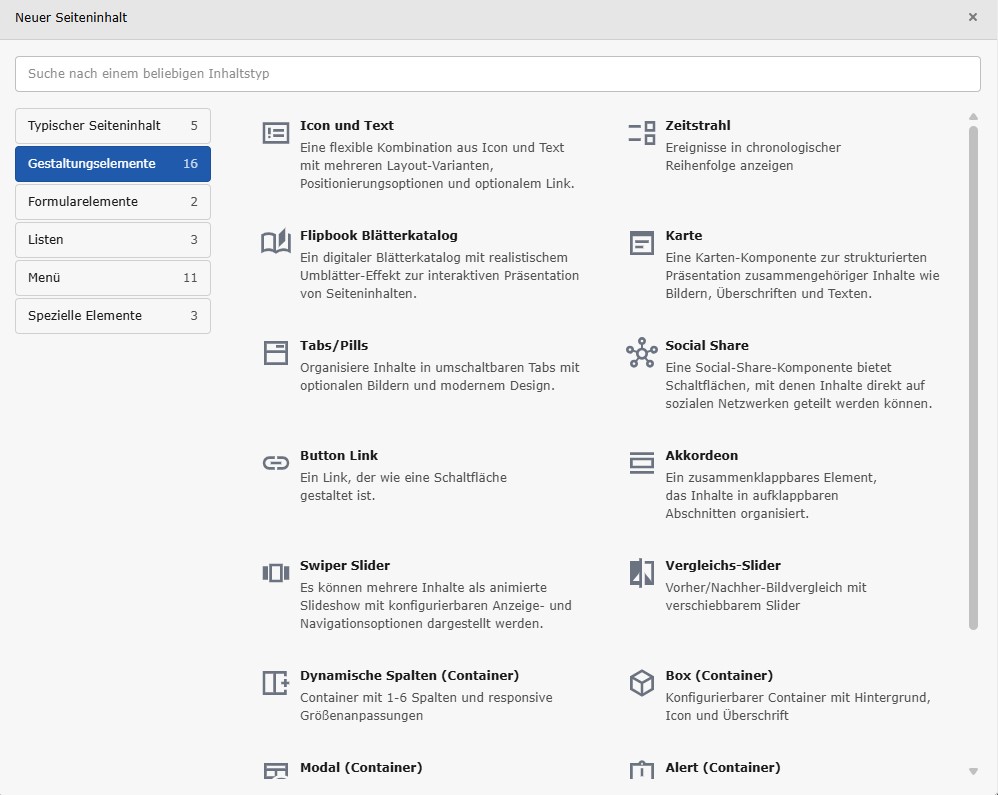The width and height of the screenshot is (998, 795).
Task: Click the scrollbar down arrow
Action: [973, 771]
